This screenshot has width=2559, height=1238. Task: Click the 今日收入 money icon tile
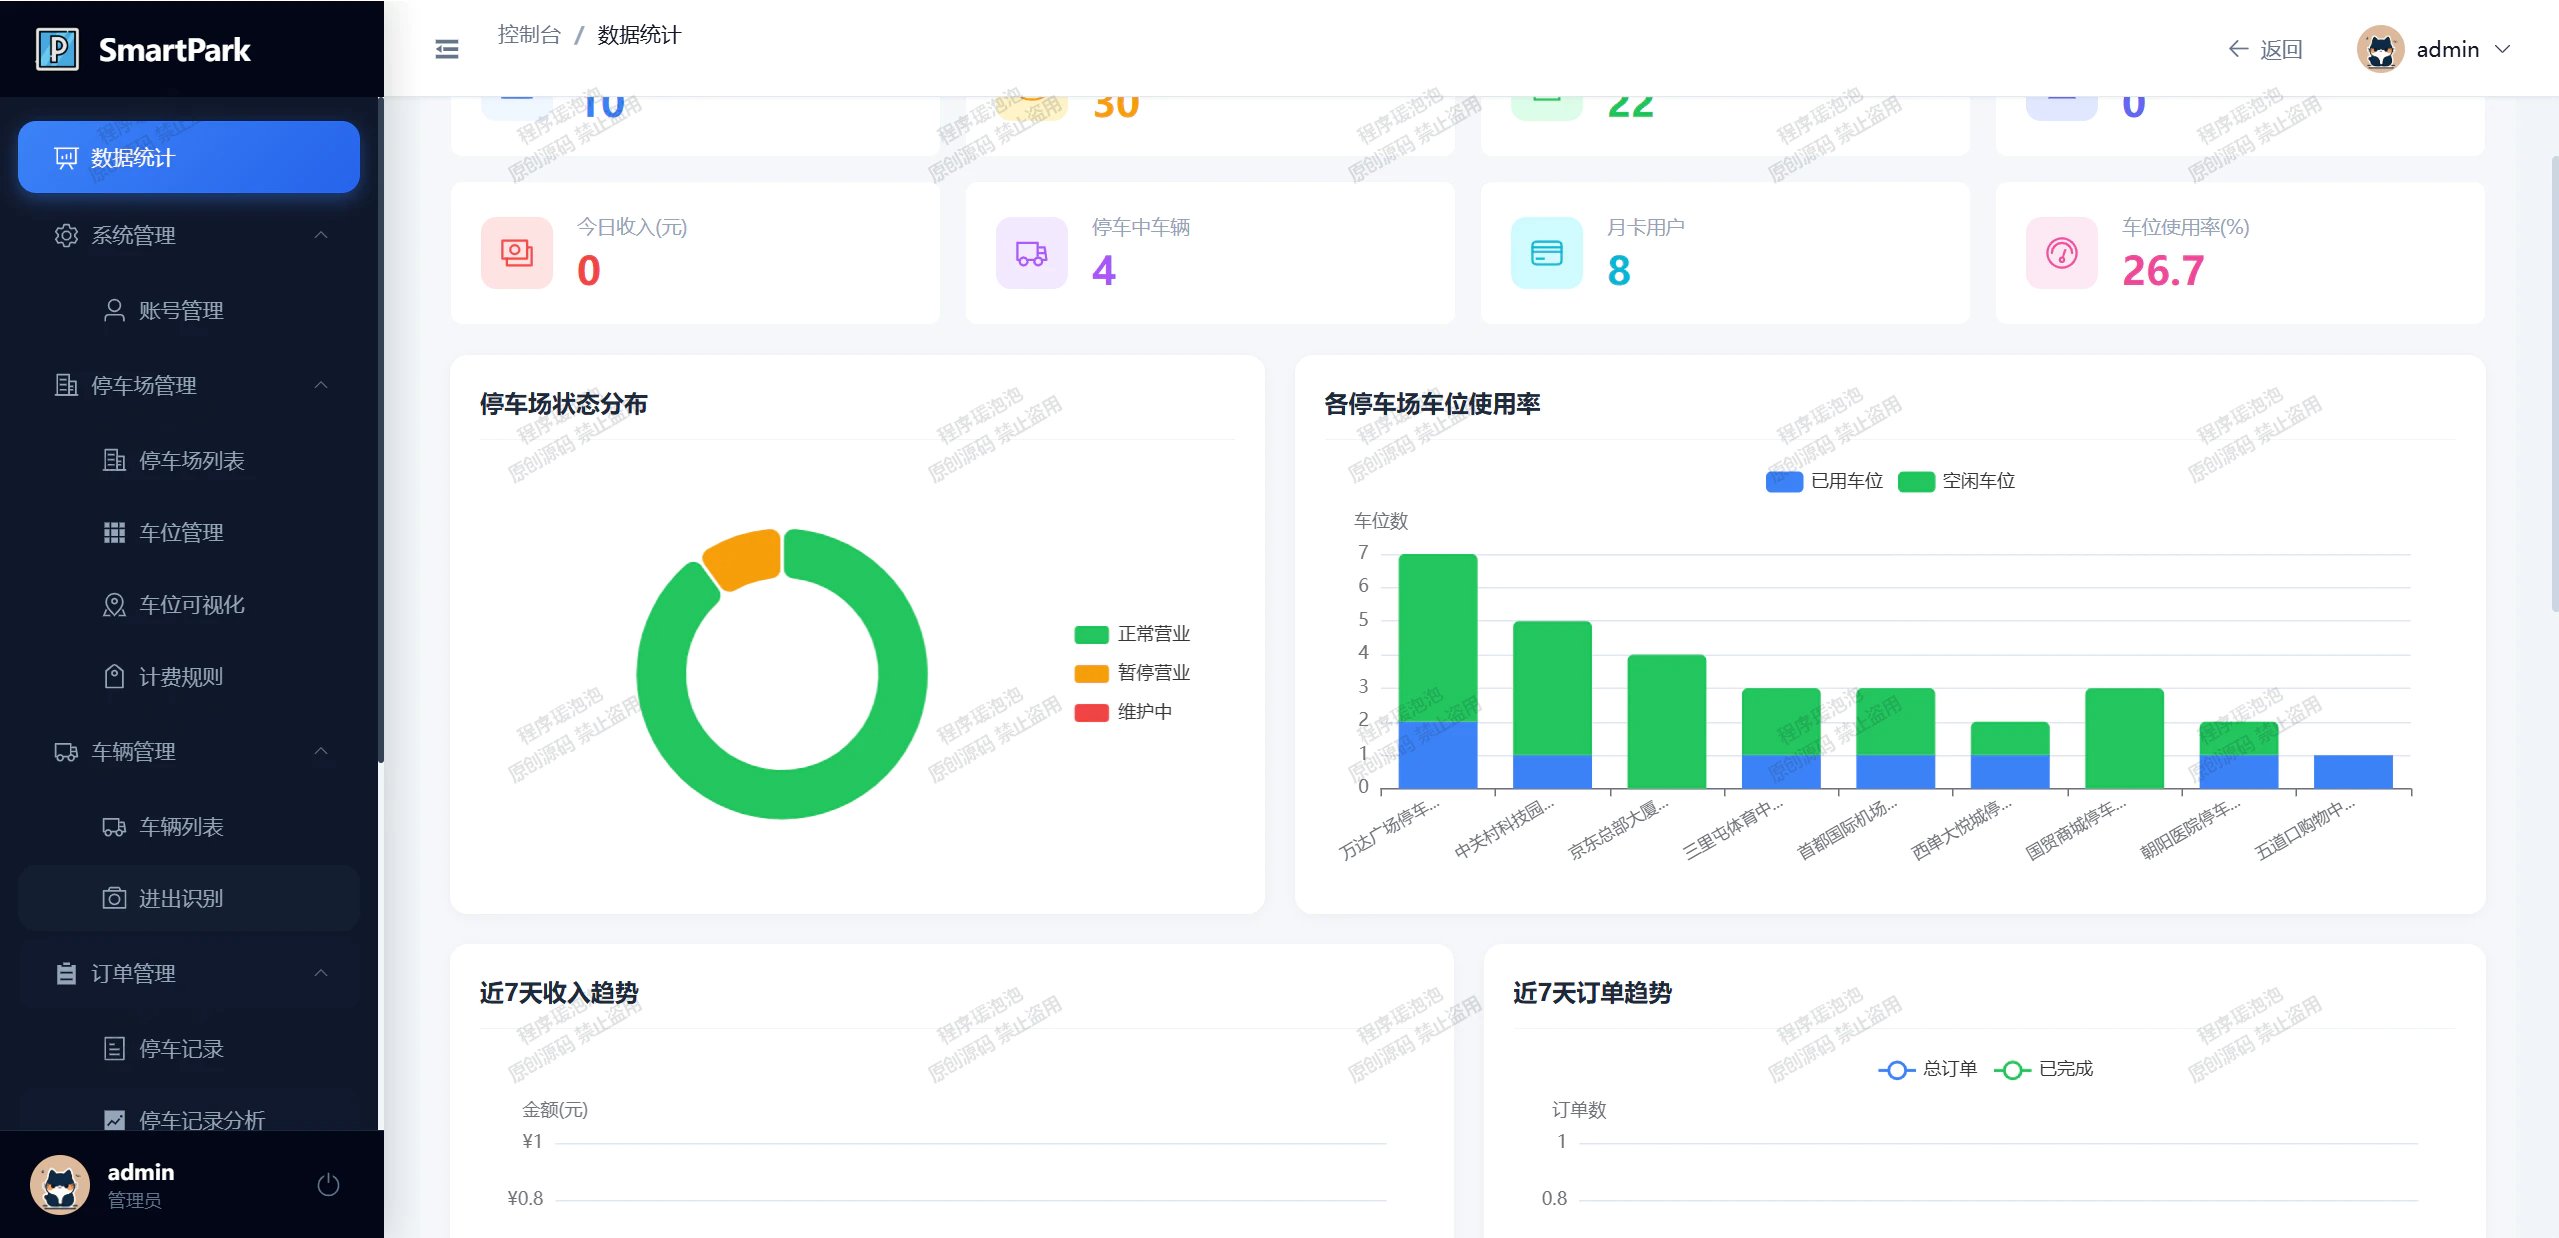tap(517, 253)
